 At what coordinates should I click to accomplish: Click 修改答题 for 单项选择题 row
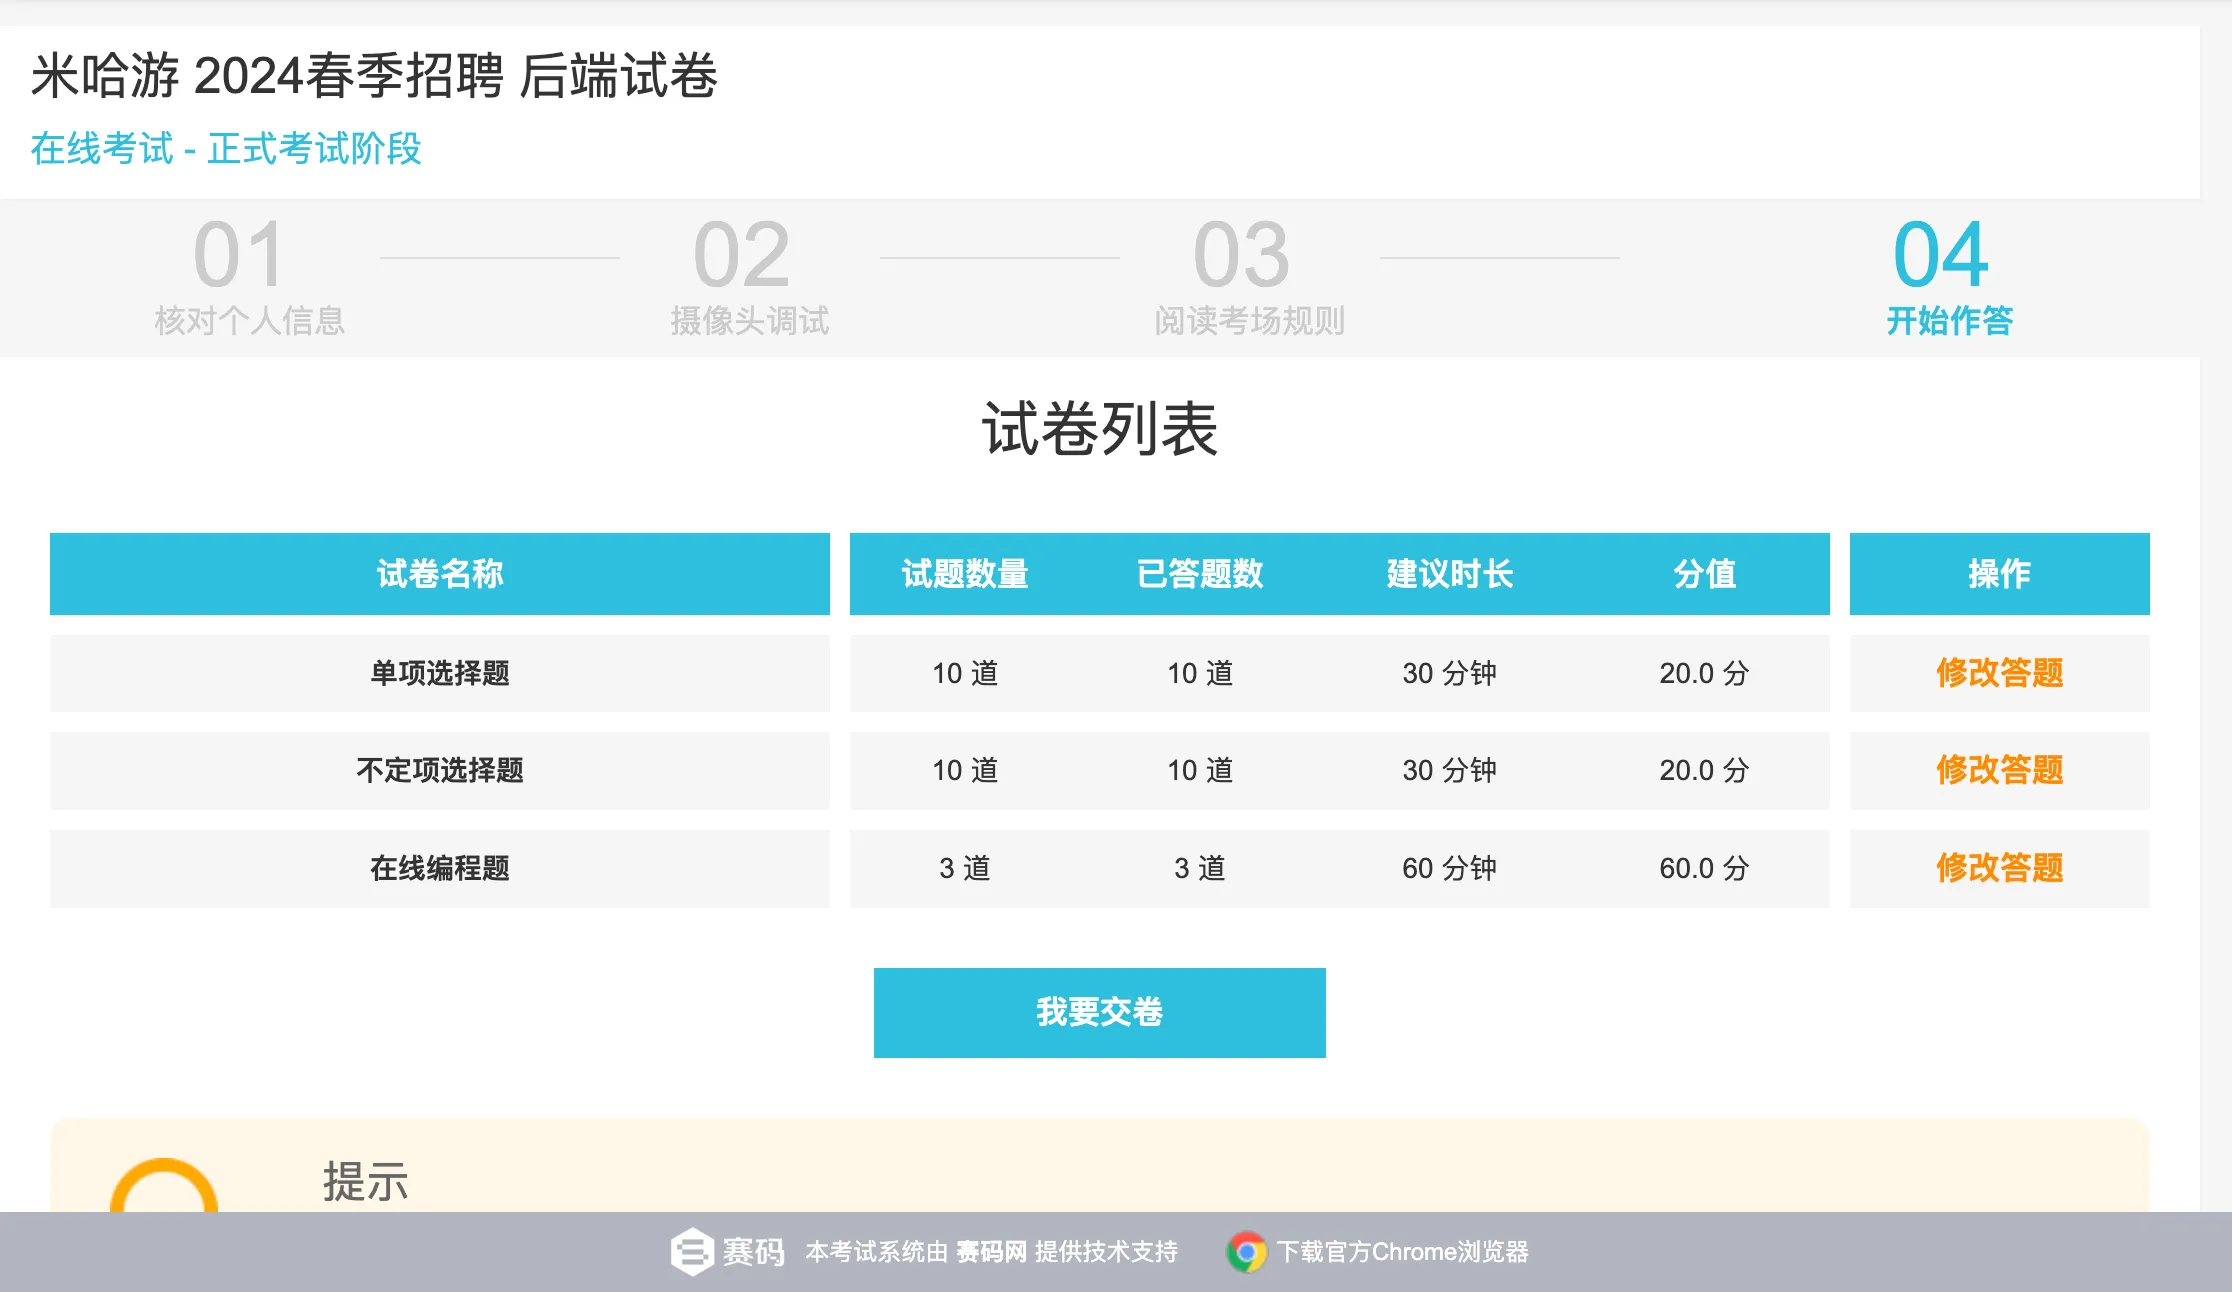(x=1999, y=673)
